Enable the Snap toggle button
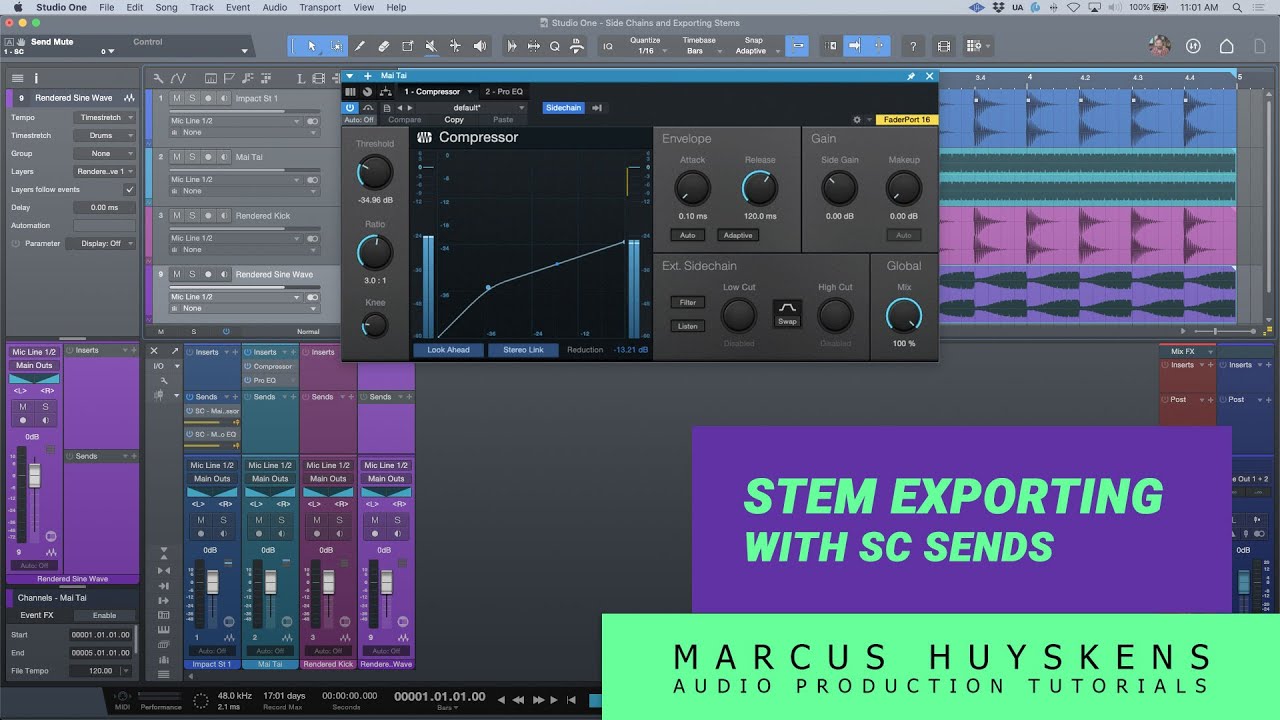Viewport: 1280px width, 720px height. click(x=798, y=46)
